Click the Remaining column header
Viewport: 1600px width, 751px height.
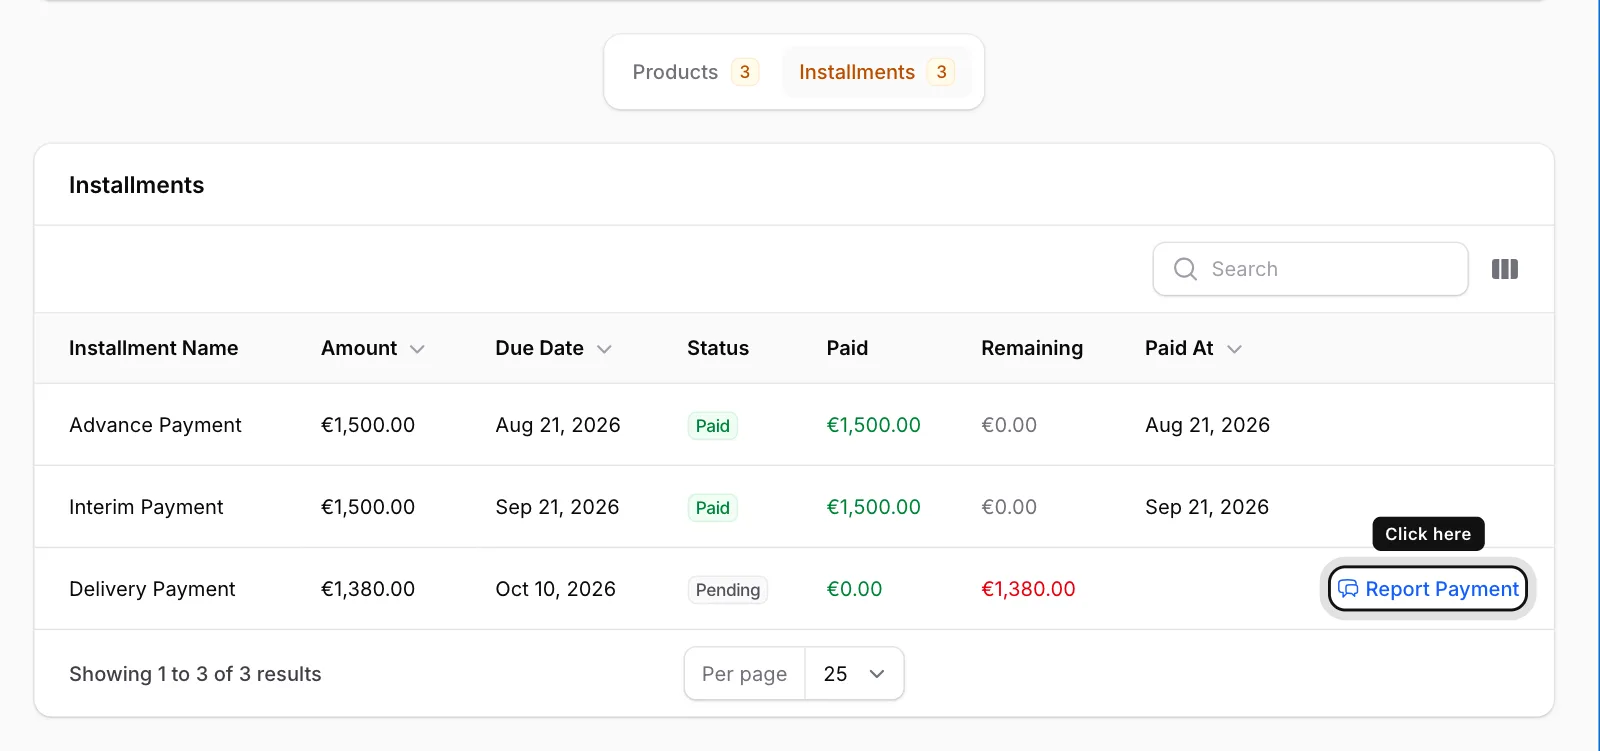1032,348
